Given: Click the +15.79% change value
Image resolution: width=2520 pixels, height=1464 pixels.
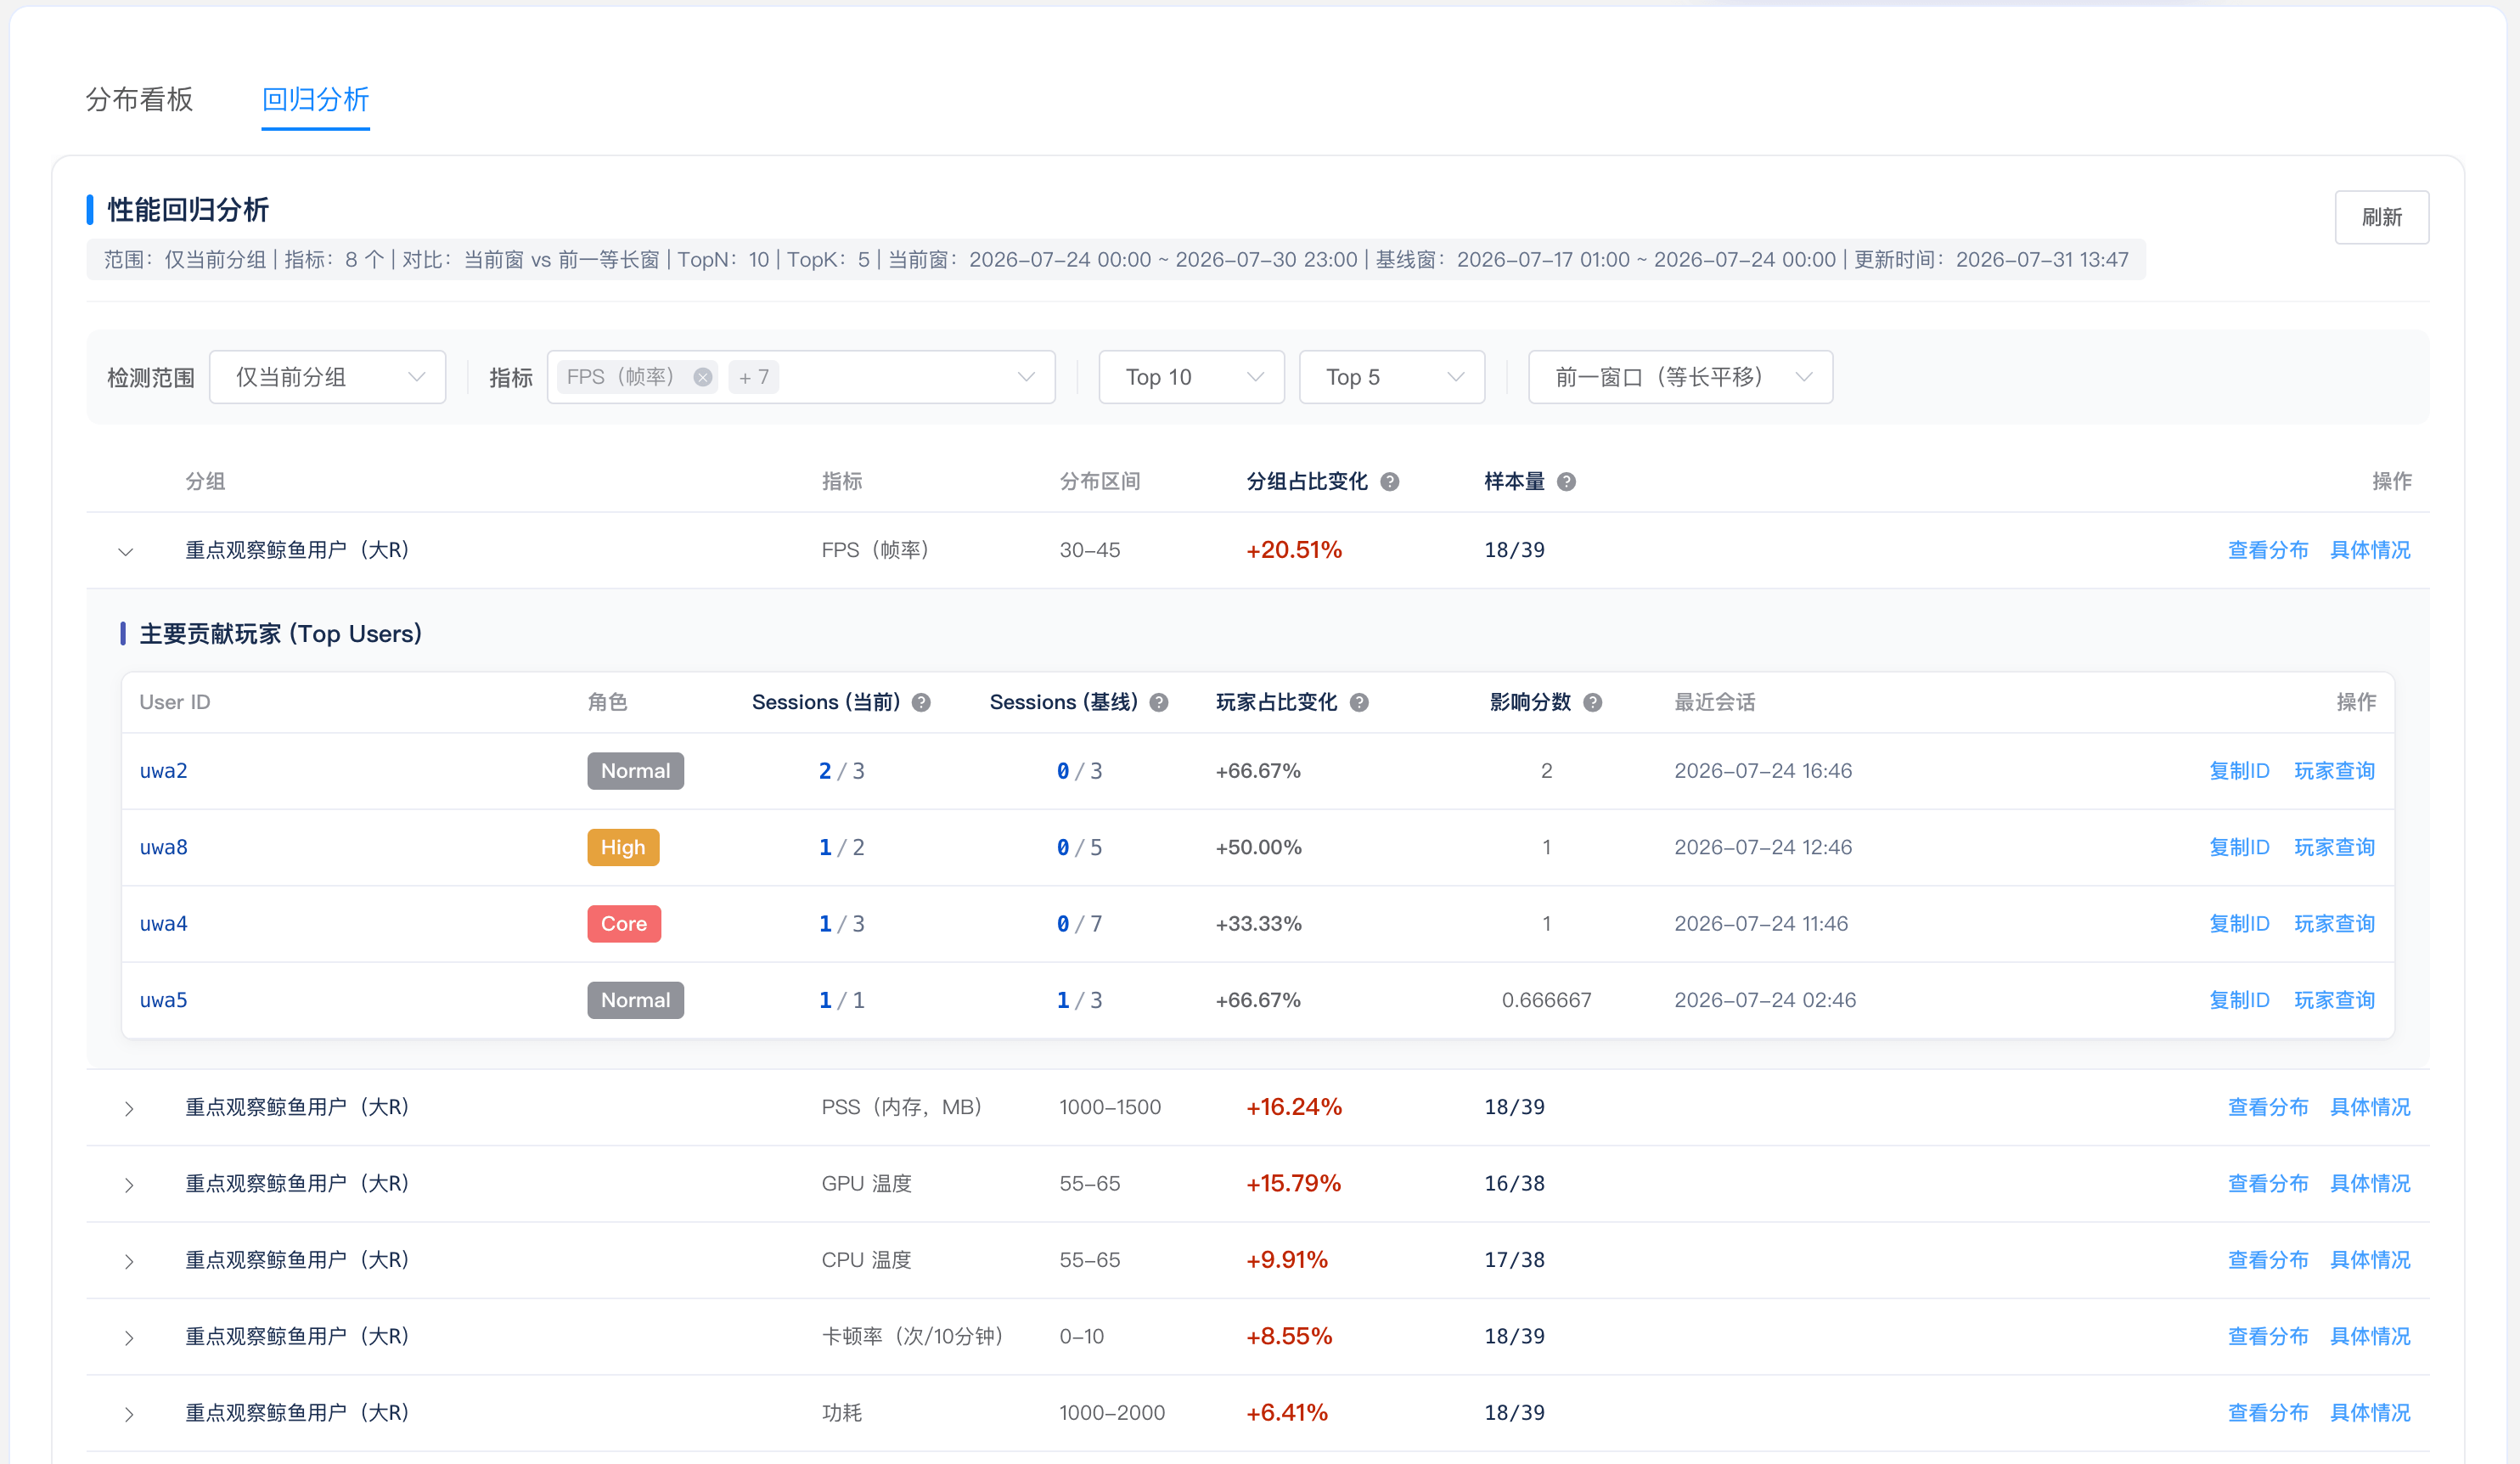Looking at the screenshot, I should click(1293, 1183).
